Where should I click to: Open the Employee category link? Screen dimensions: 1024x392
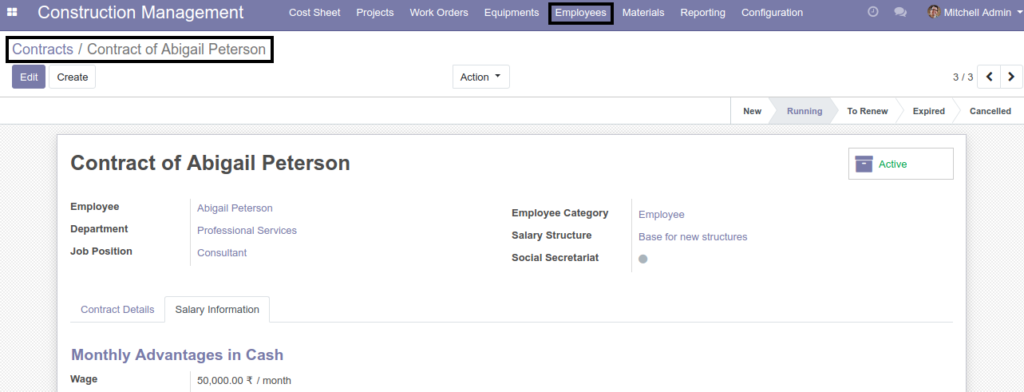tap(662, 215)
